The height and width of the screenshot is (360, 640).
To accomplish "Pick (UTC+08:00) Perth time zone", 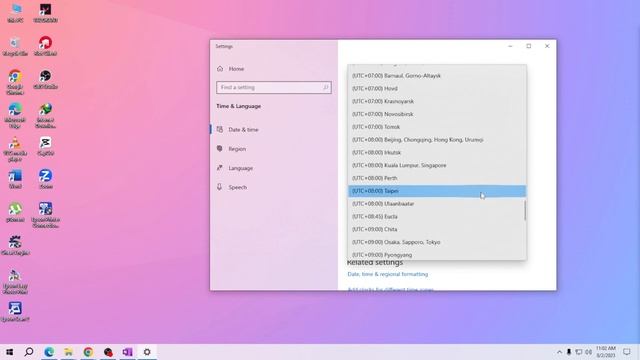I will (437, 178).
